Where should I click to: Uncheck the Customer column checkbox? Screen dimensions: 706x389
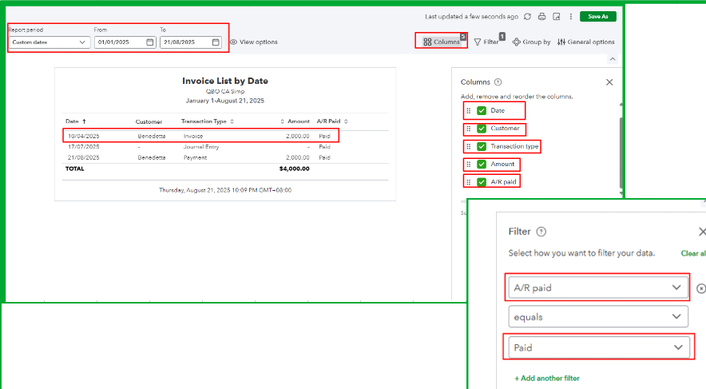[x=481, y=129]
